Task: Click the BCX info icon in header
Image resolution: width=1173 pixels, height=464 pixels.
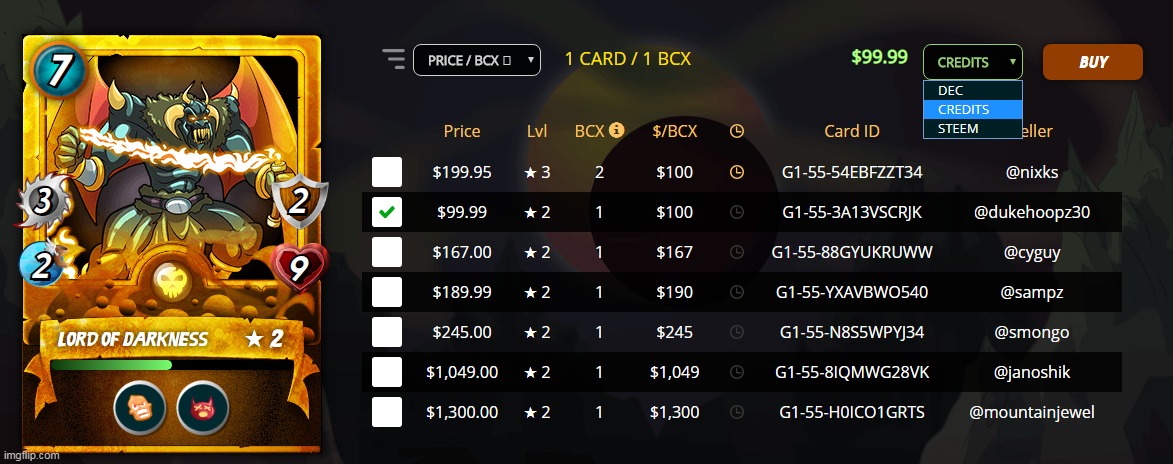Action: point(617,130)
